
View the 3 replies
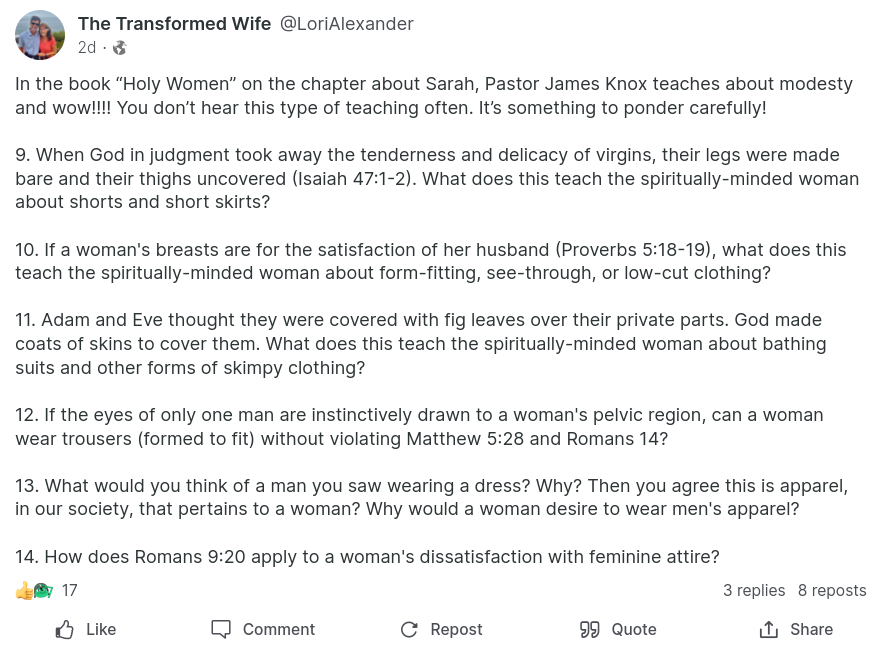click(x=754, y=591)
